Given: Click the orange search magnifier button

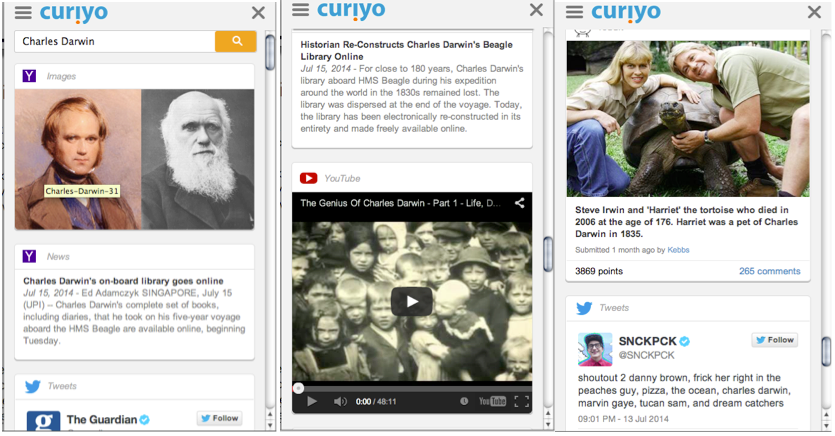Looking at the screenshot, I should pos(236,41).
